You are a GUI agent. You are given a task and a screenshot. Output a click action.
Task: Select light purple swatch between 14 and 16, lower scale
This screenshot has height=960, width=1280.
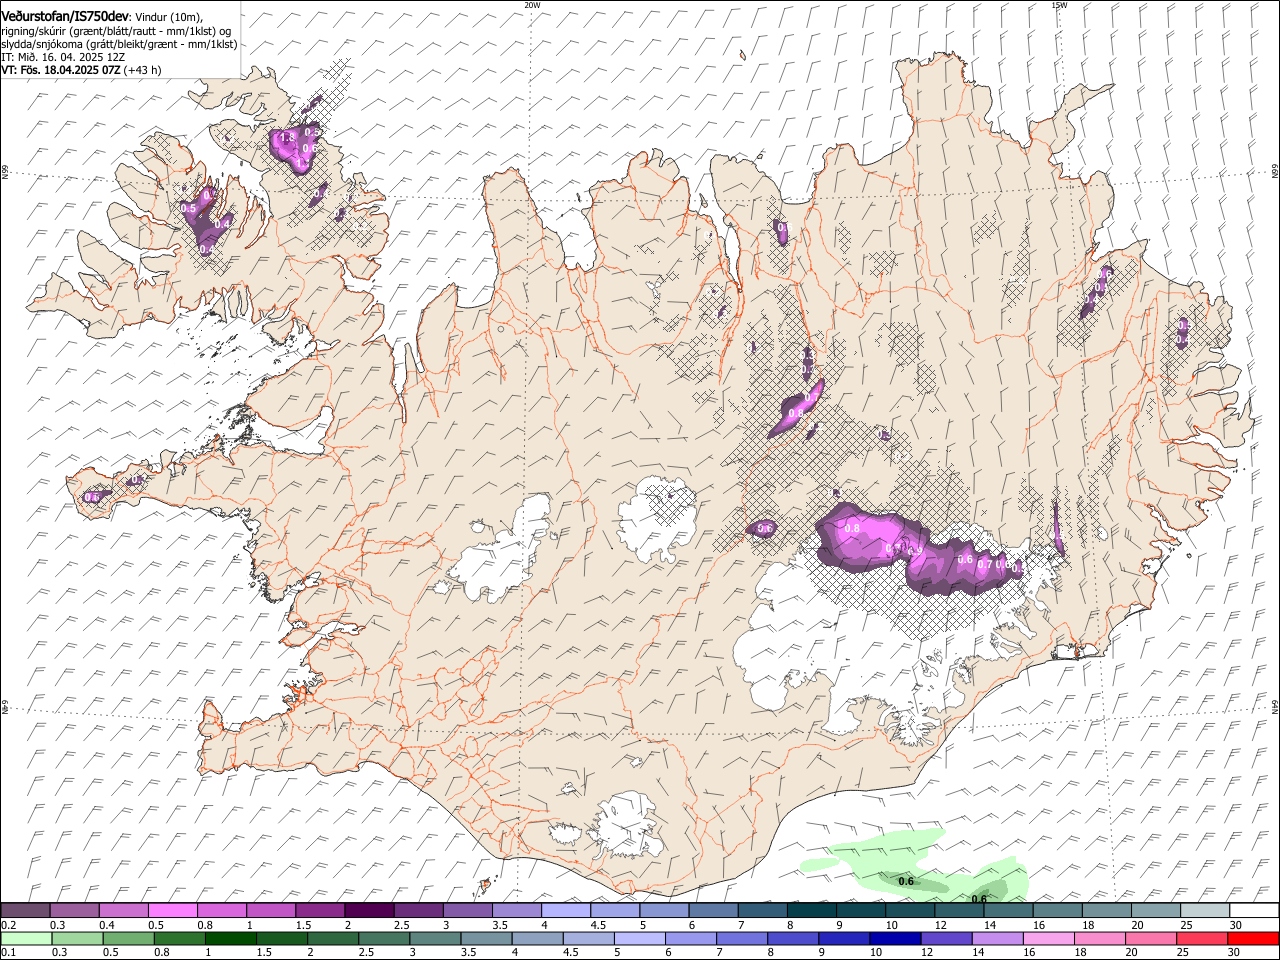(998, 938)
